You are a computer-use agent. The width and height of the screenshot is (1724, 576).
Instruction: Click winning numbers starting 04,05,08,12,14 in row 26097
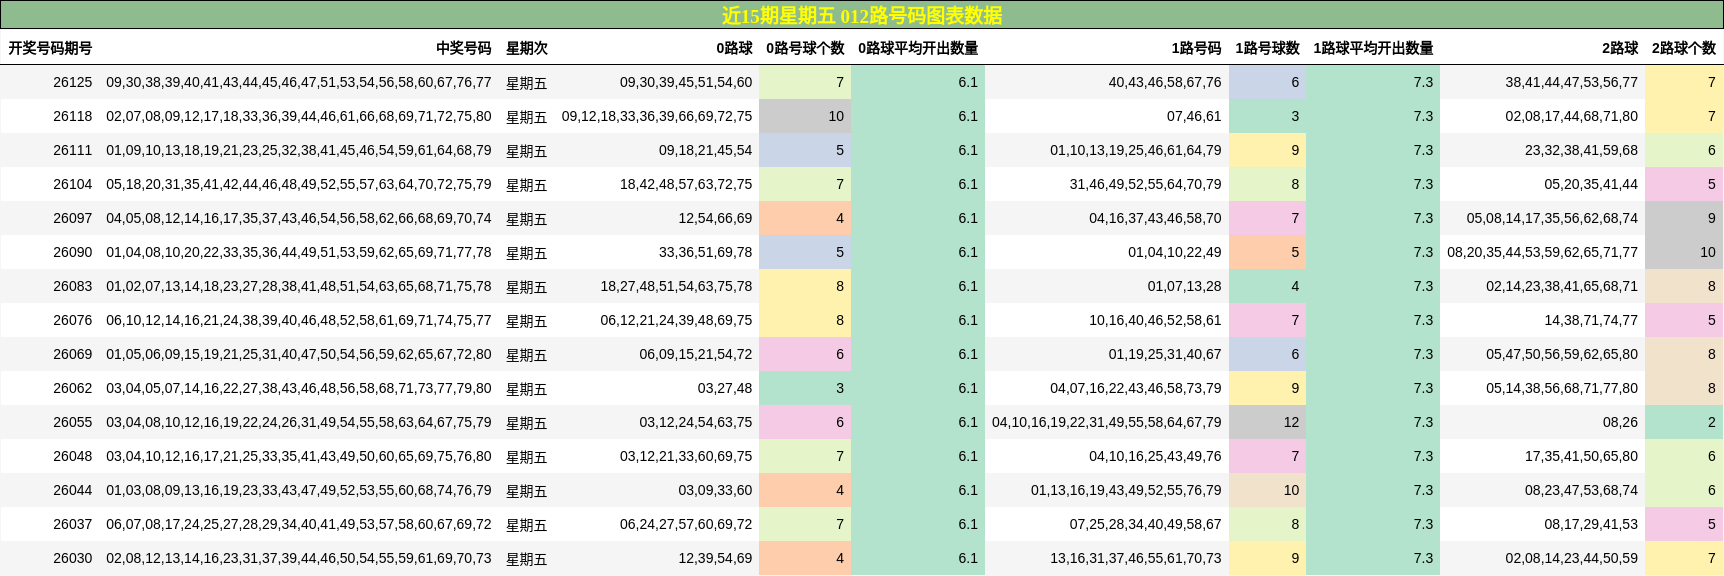(299, 218)
